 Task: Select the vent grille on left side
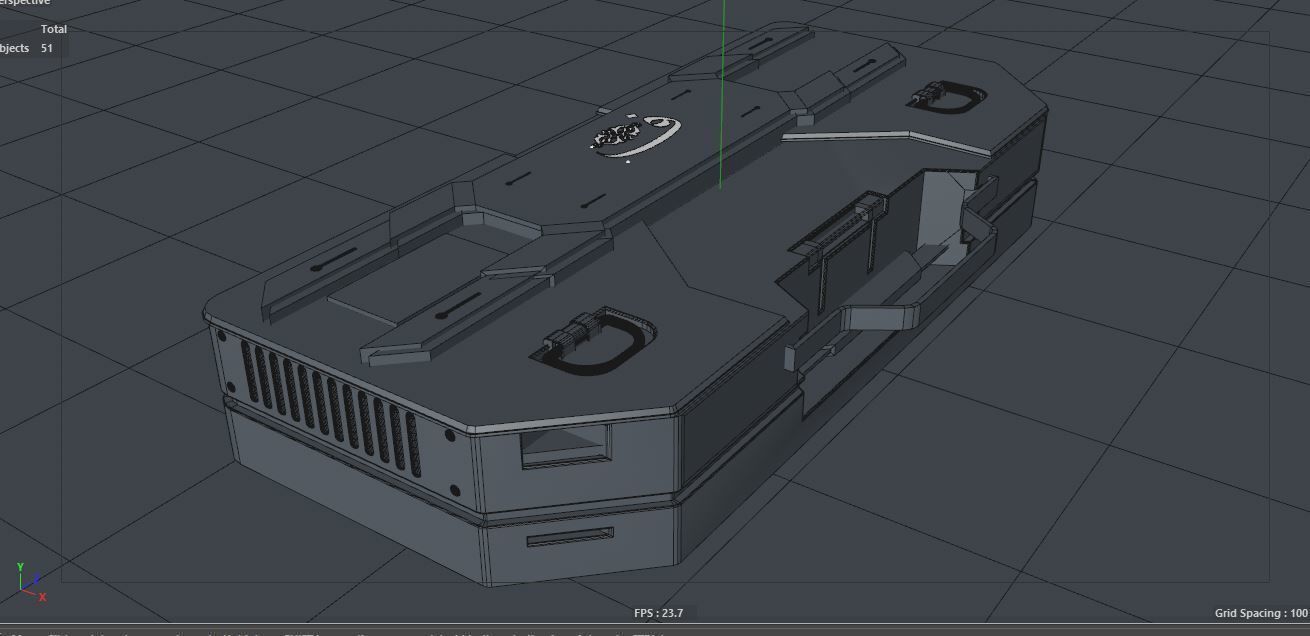pyautogui.click(x=330, y=405)
